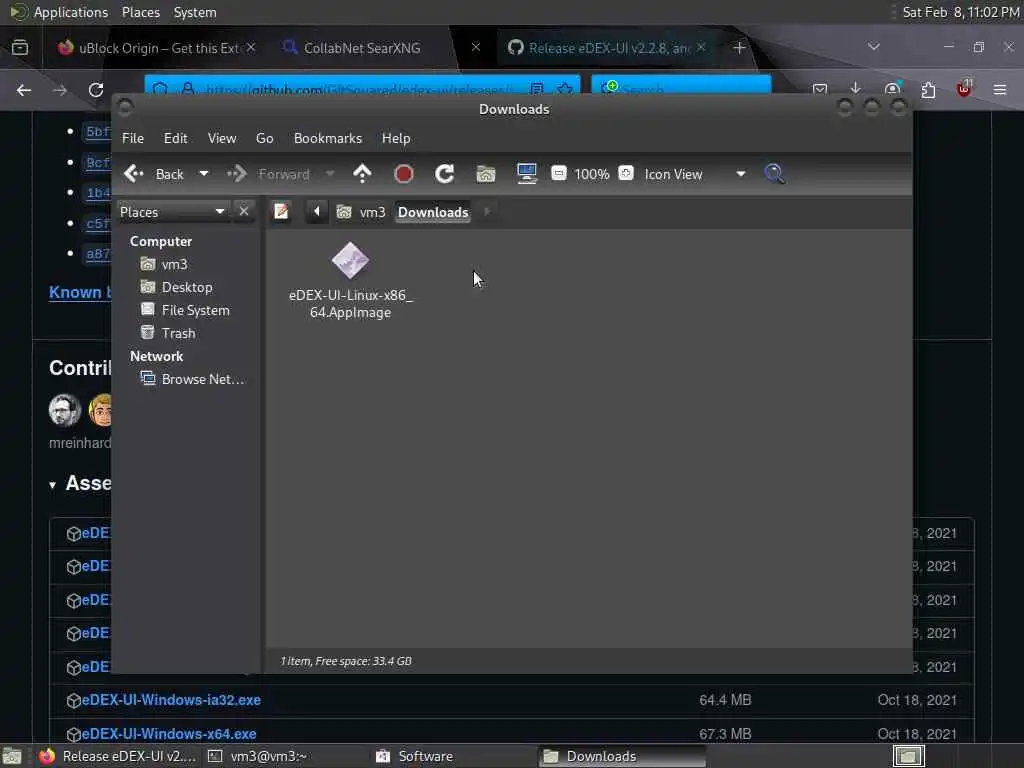This screenshot has width=1024, height=768.
Task: Click the uBlock Origin toolbar icon
Action: 964,89
